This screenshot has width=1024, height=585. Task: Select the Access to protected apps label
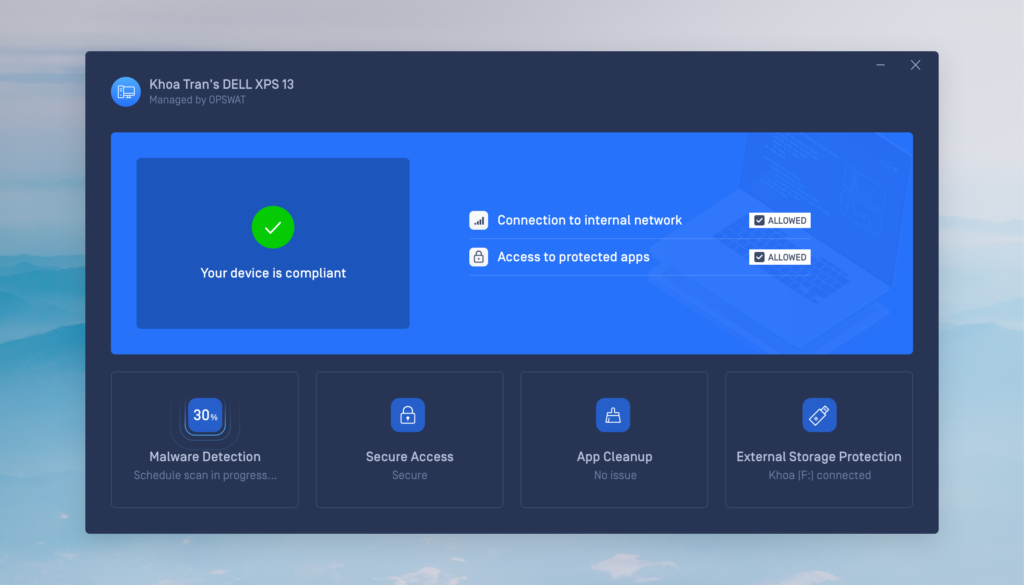[x=573, y=257]
